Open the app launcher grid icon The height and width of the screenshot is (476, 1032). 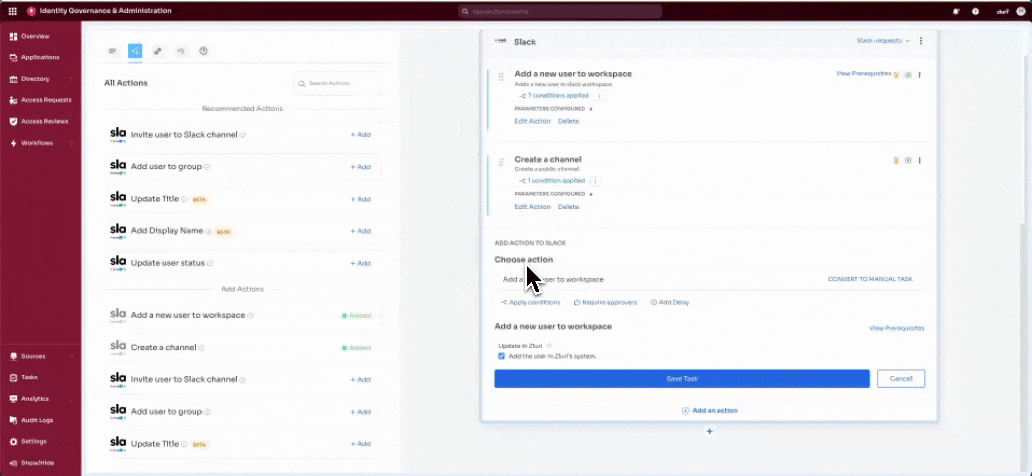pos(12,11)
